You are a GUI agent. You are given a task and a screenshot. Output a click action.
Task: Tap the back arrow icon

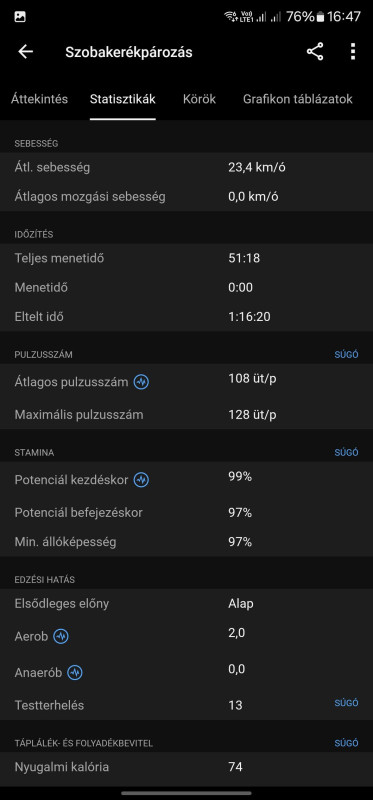point(25,52)
